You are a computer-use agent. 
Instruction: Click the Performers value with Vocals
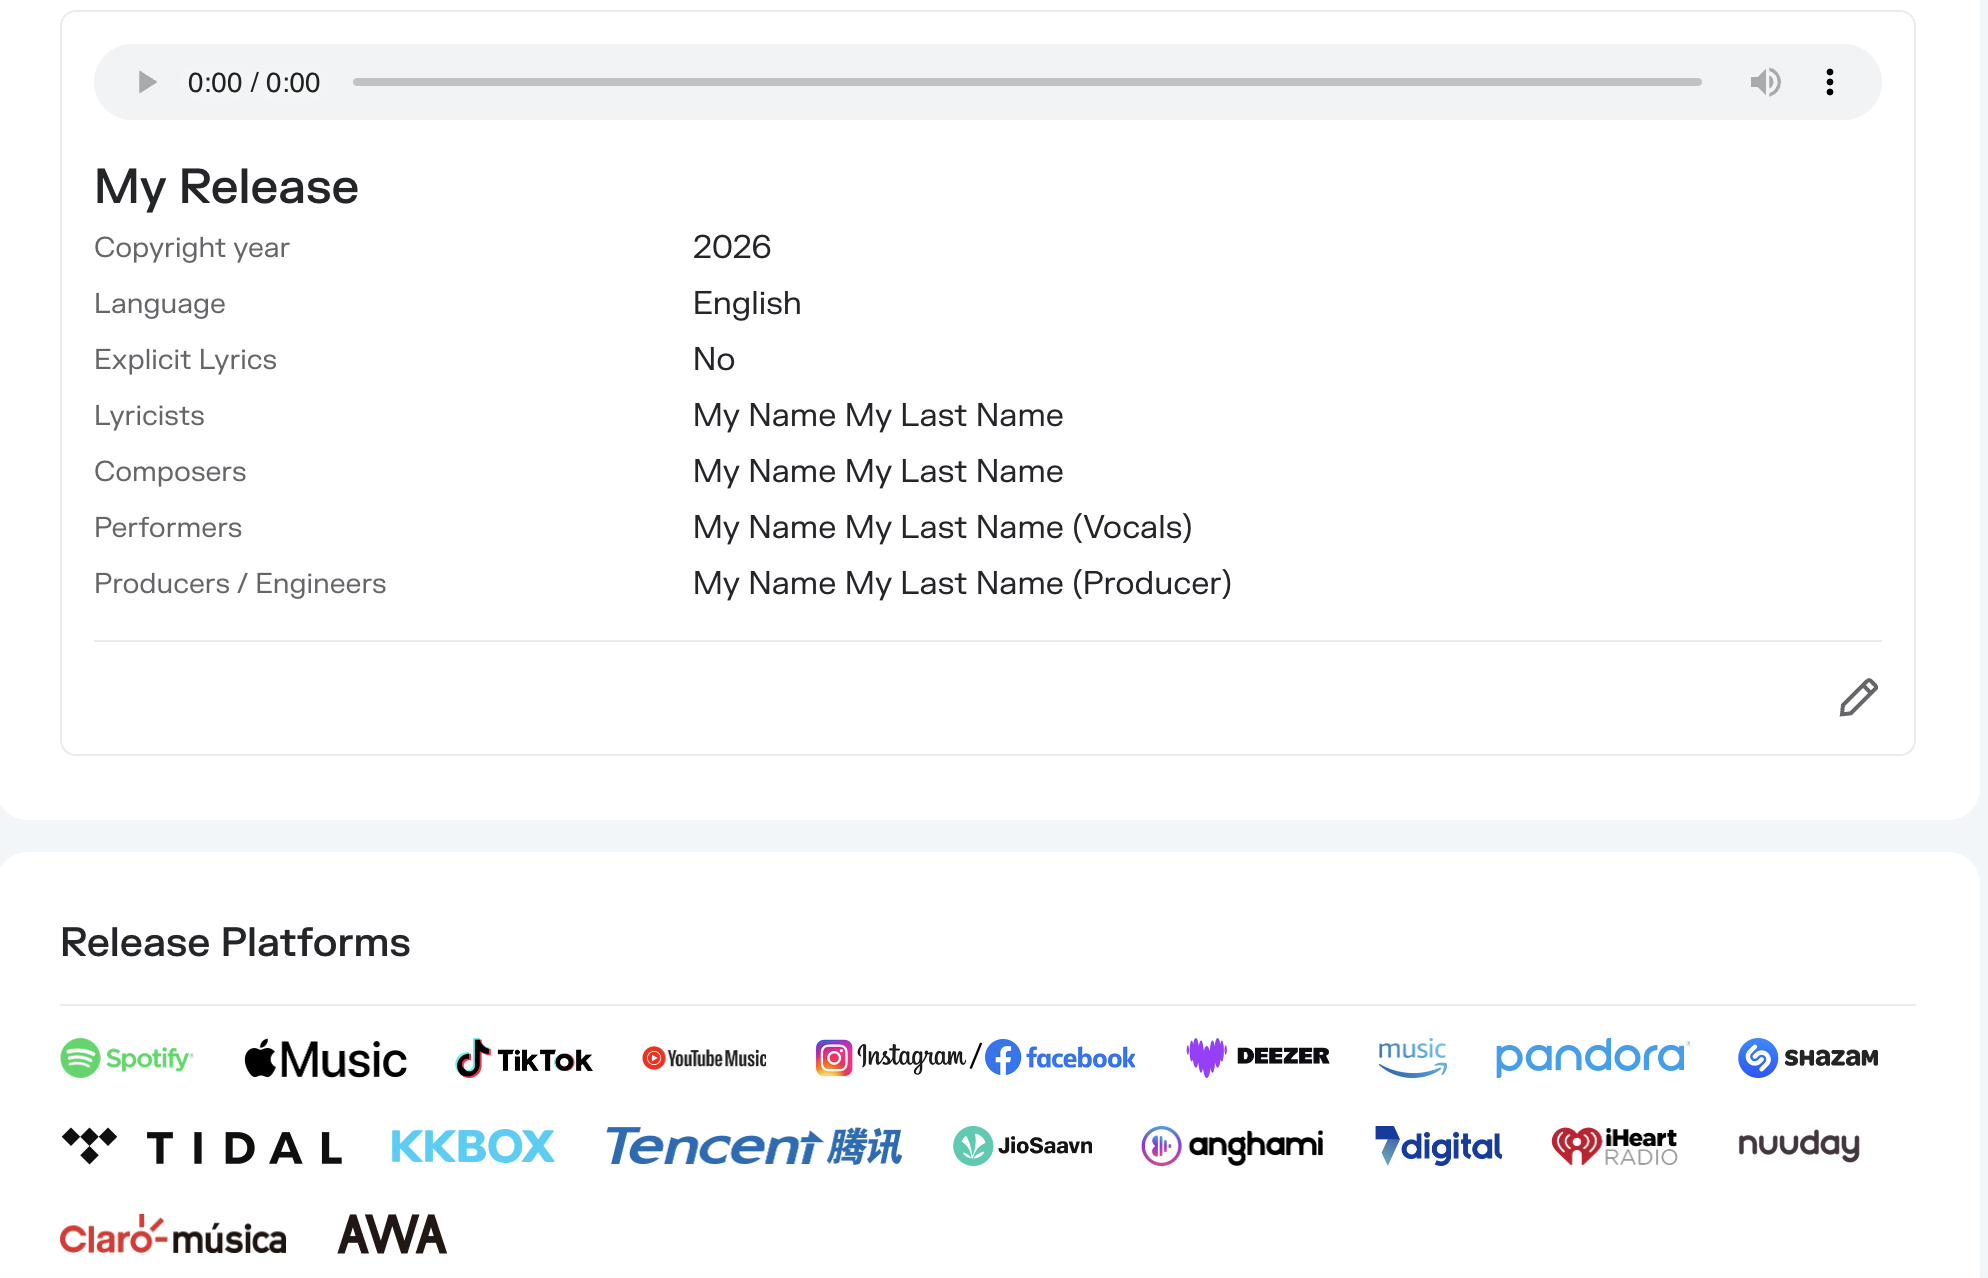tap(943, 527)
